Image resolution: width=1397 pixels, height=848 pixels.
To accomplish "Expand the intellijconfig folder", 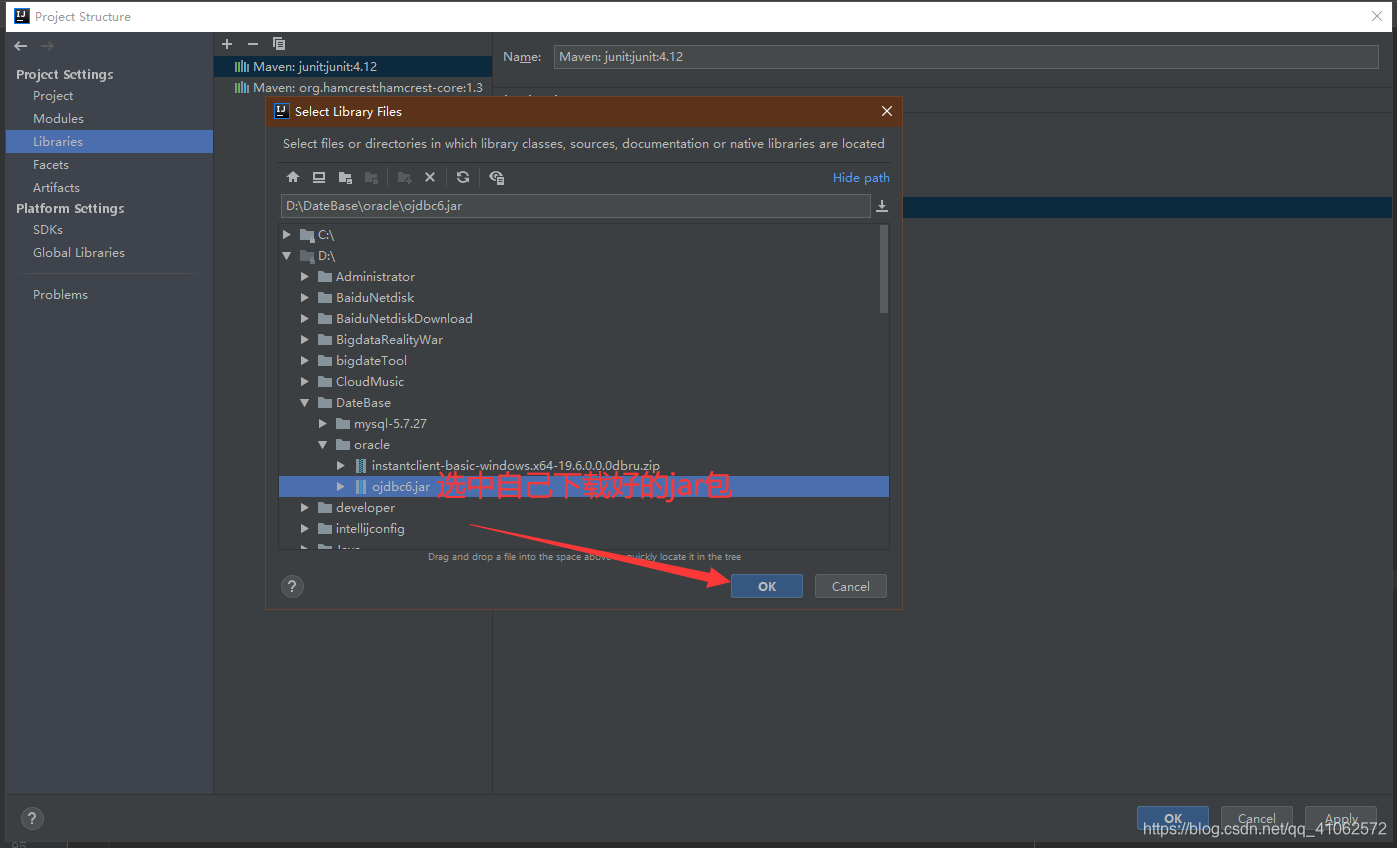I will coord(305,529).
